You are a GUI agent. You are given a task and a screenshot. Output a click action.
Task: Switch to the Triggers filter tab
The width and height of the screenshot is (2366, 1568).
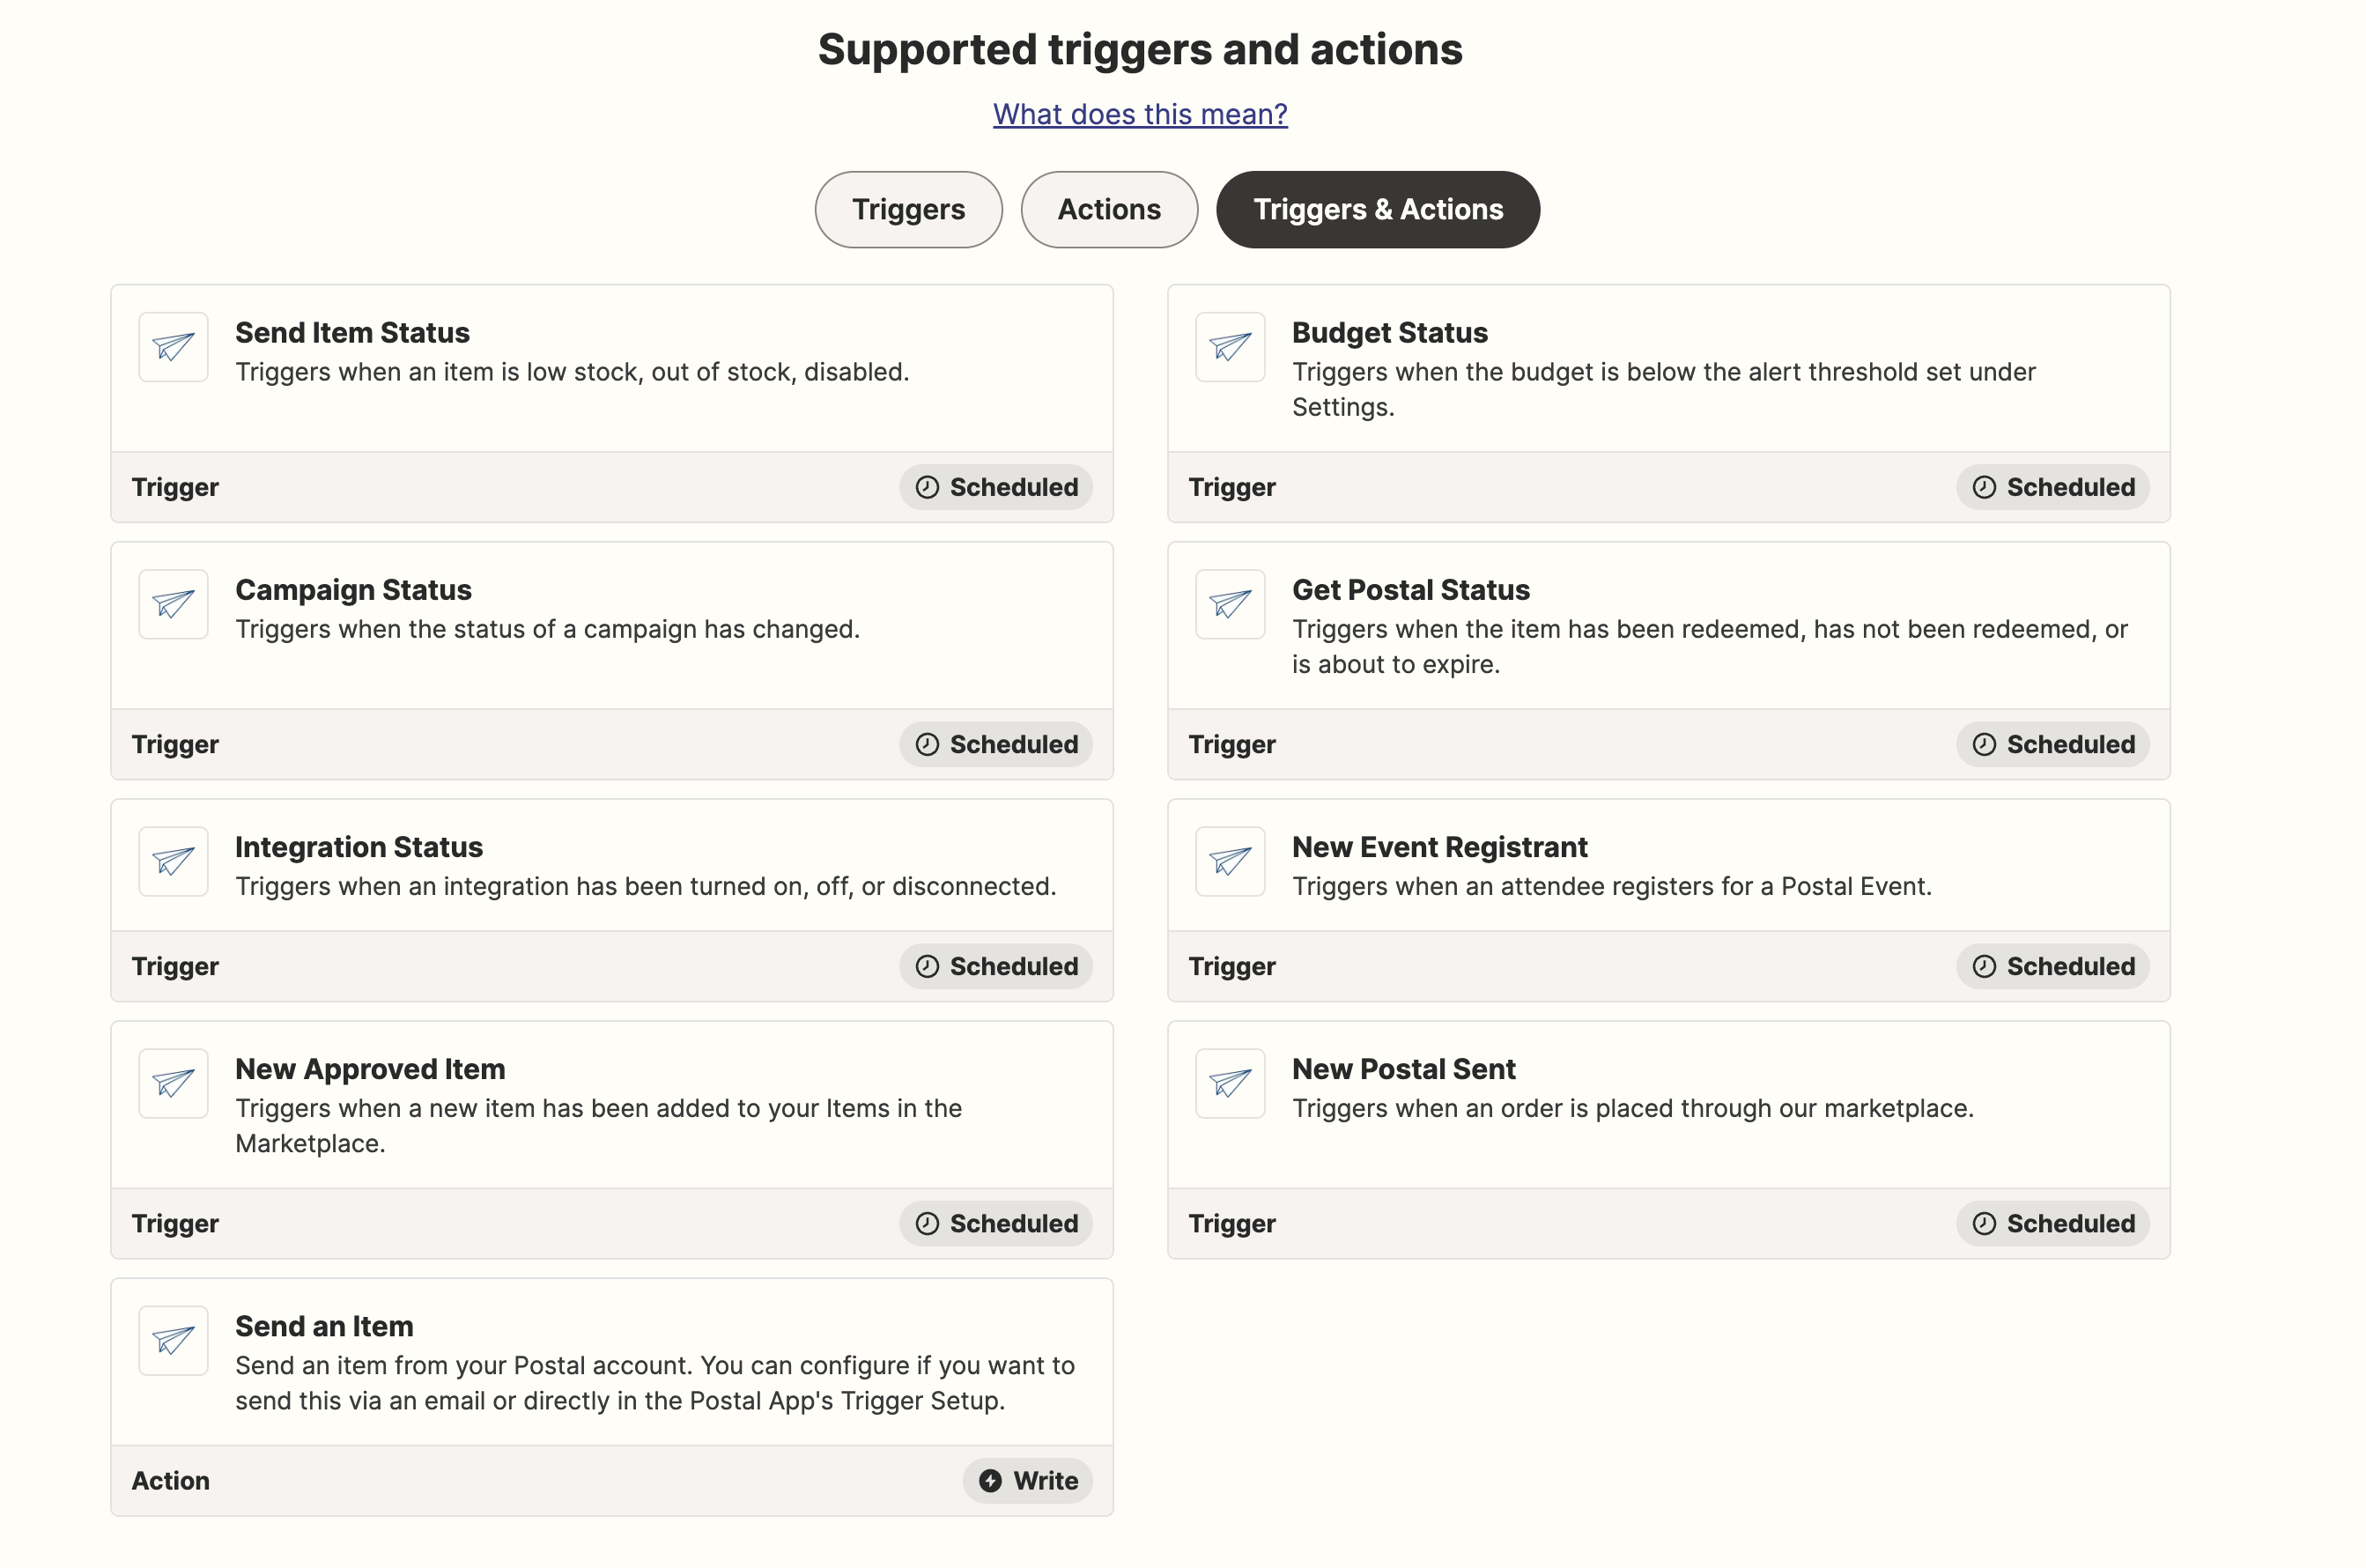[908, 209]
